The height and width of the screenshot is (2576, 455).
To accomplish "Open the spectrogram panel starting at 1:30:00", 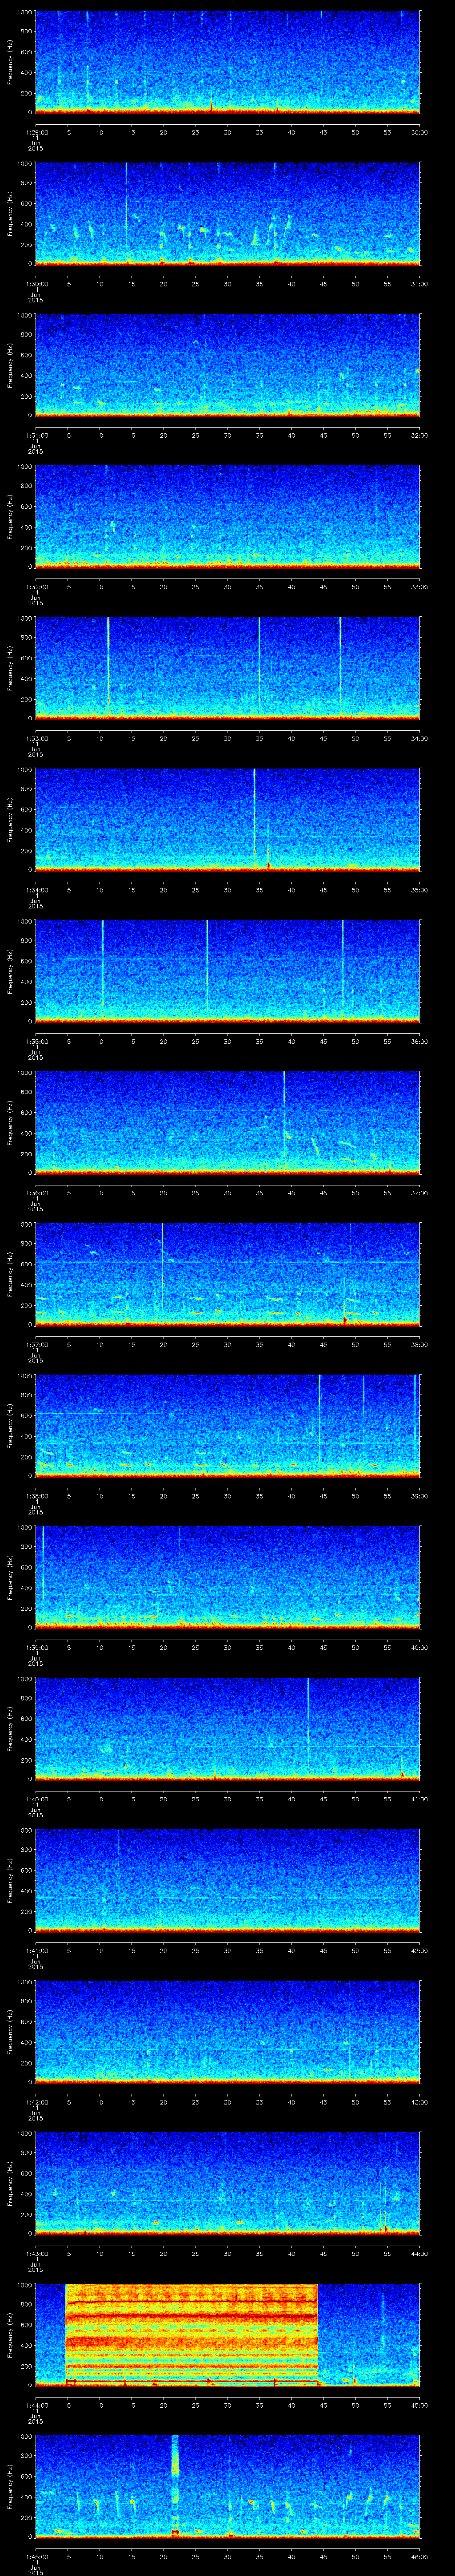I will [x=228, y=213].
